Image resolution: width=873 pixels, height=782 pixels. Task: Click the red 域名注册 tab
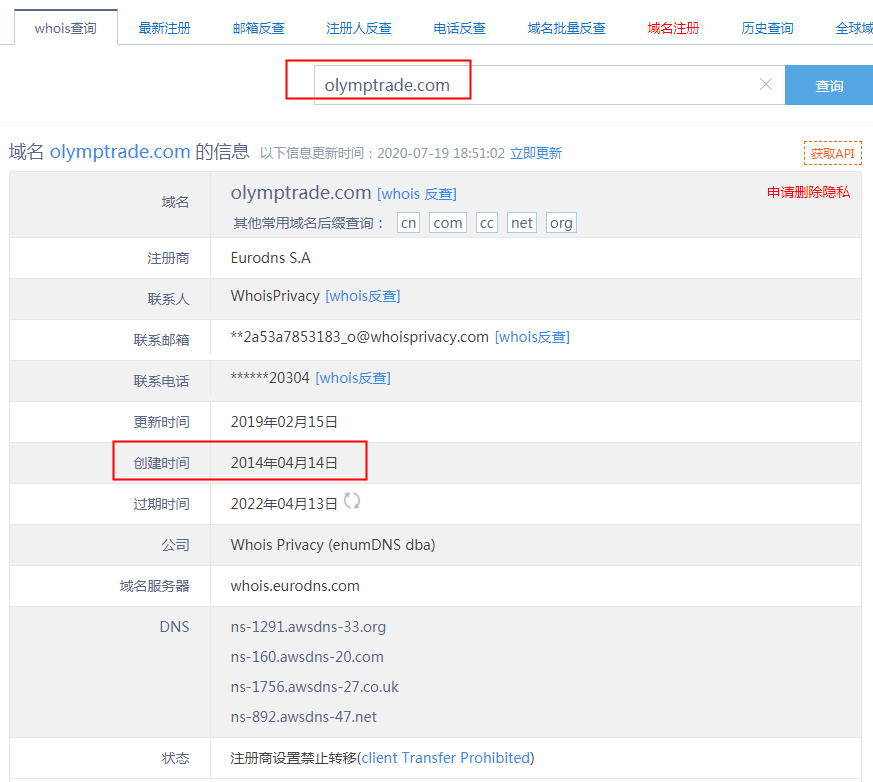tap(673, 28)
